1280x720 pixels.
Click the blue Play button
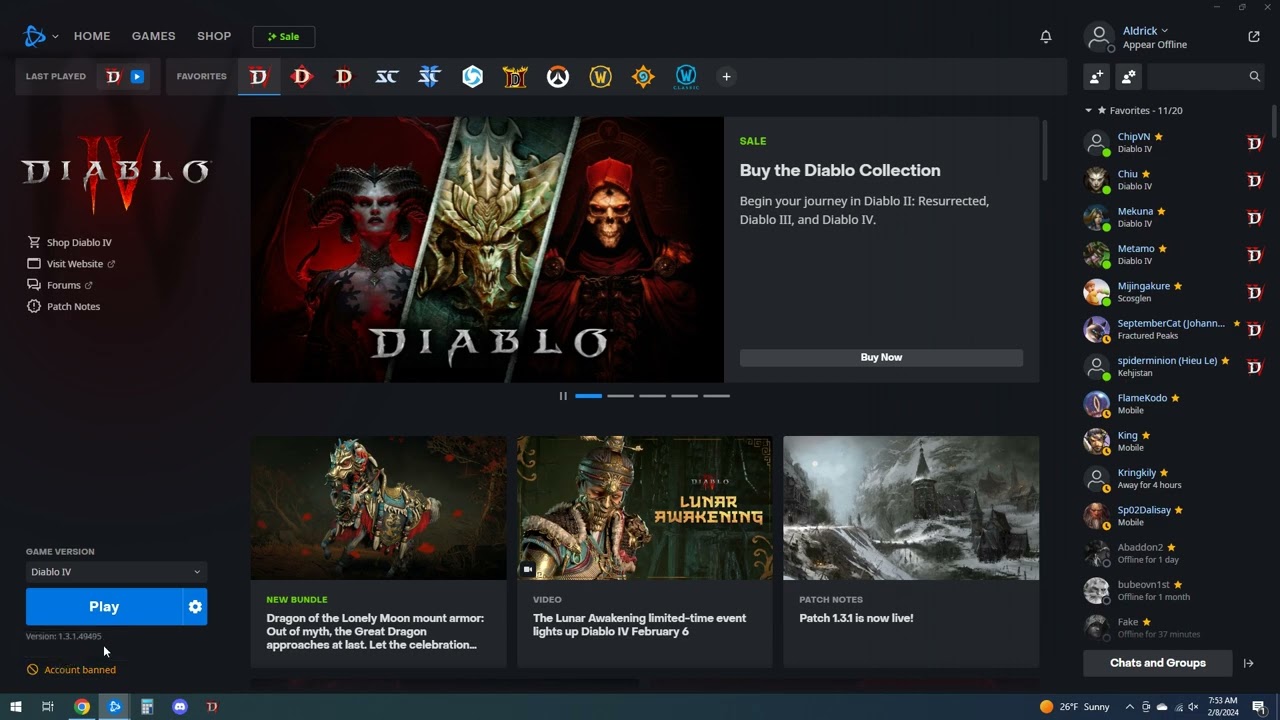(x=104, y=607)
